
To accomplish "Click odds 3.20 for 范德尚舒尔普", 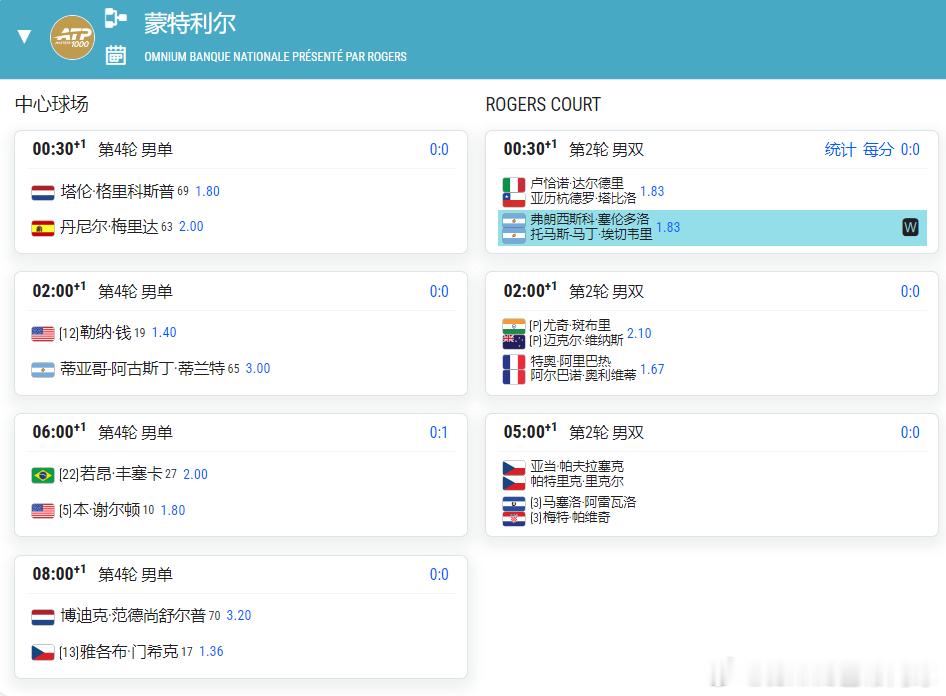I will click(239, 615).
